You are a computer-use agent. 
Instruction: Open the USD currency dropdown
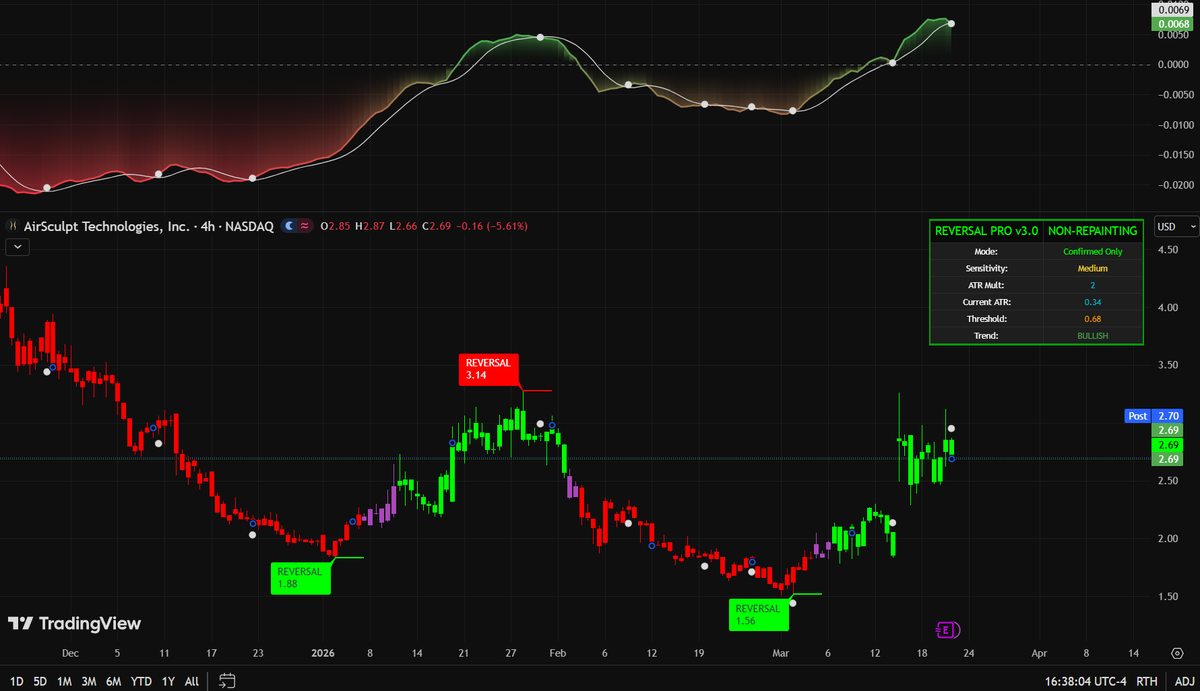point(1174,226)
